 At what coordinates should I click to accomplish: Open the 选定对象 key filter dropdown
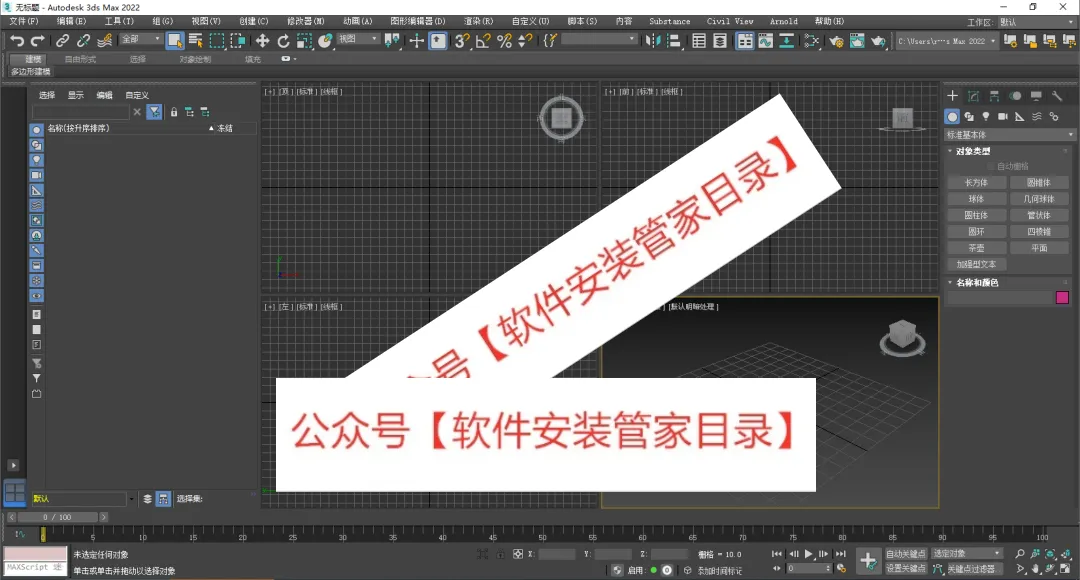(967, 553)
